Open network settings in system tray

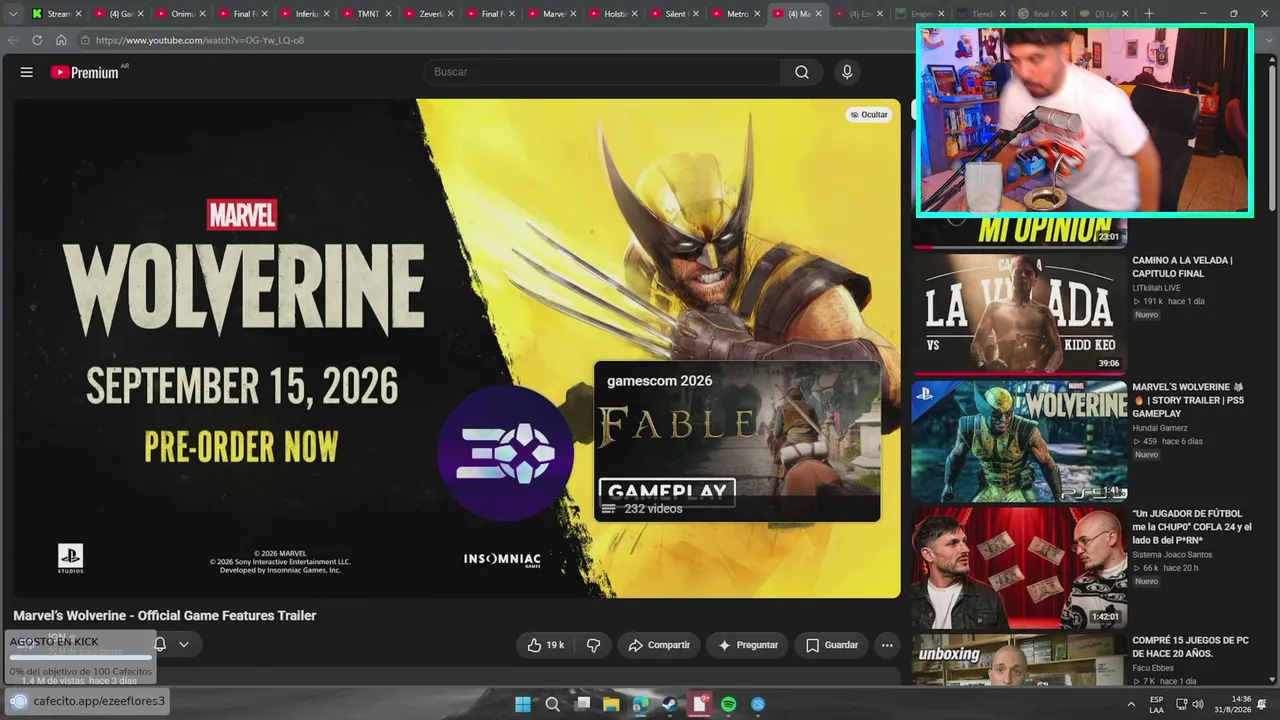[1181, 704]
